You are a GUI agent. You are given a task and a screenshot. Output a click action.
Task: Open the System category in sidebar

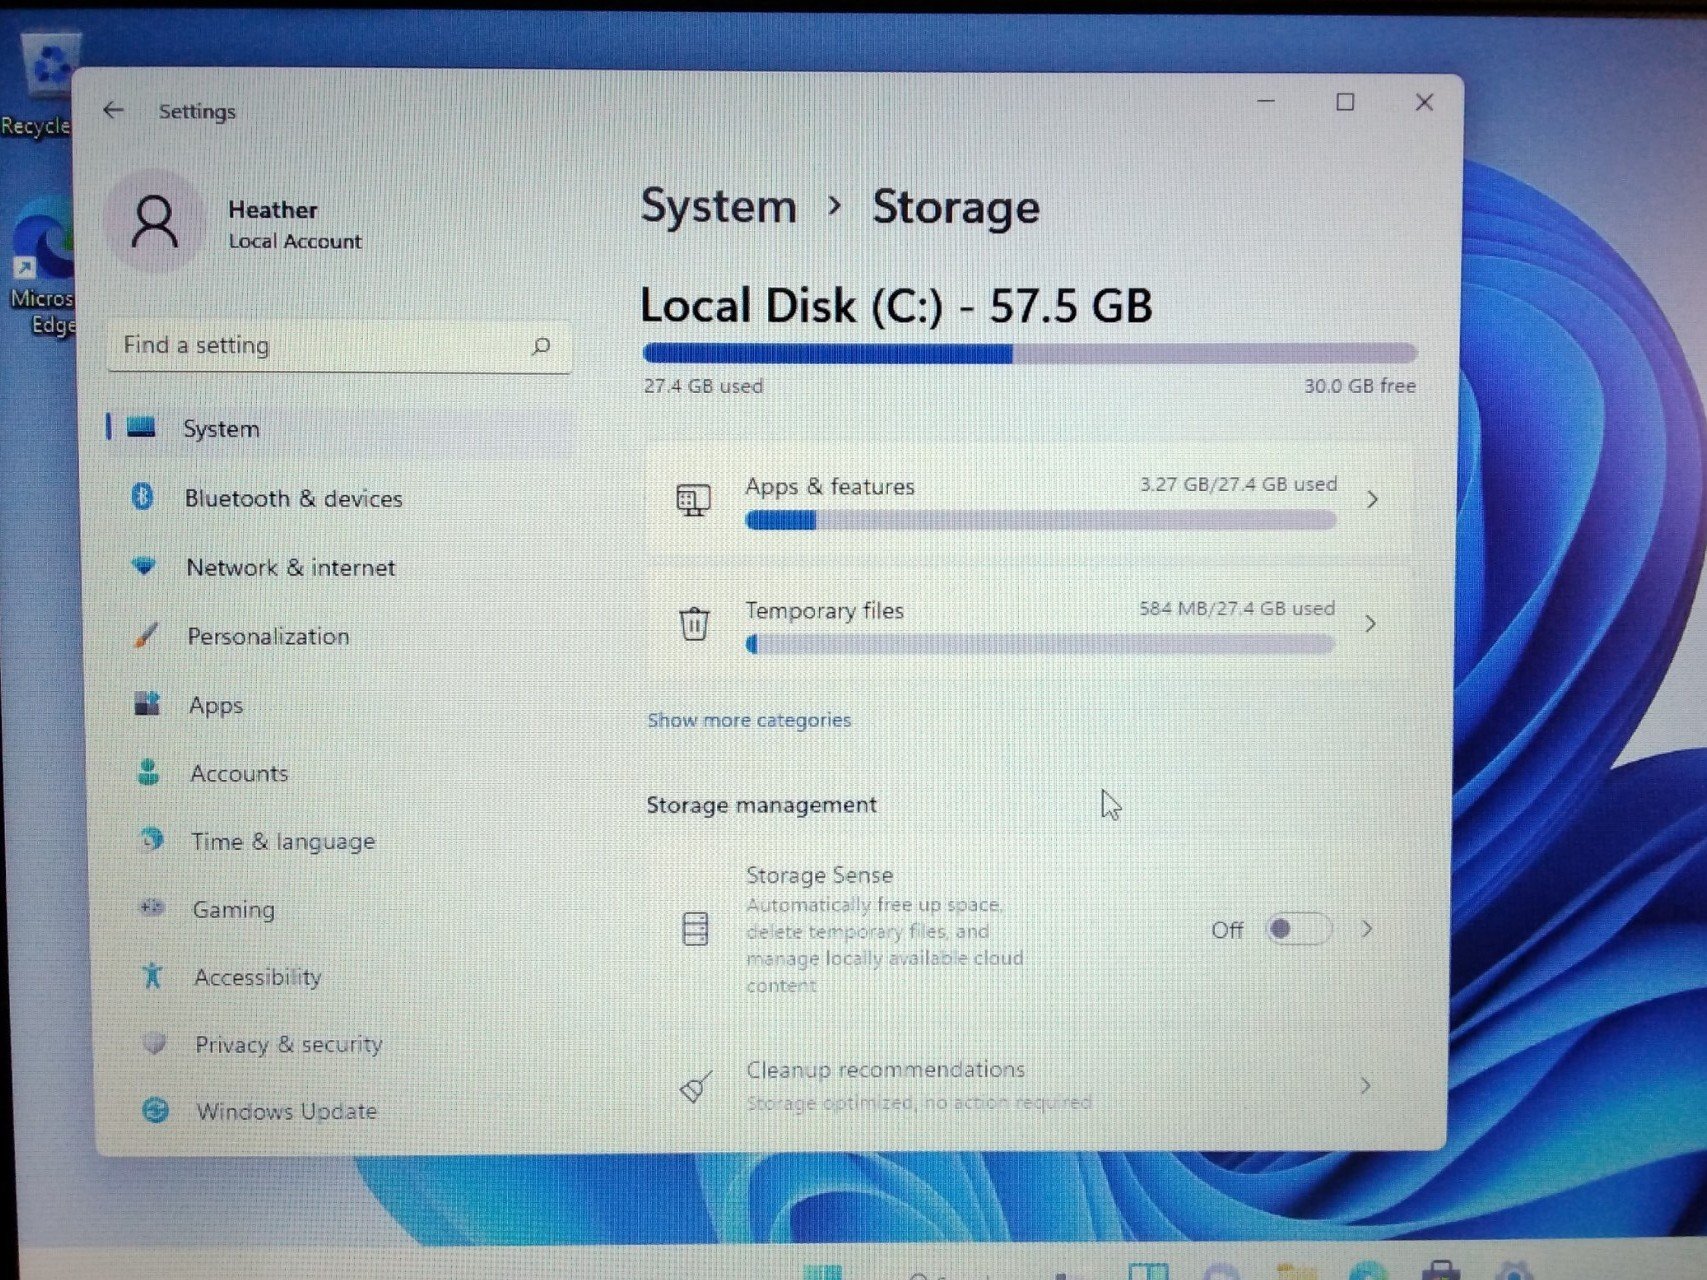[x=340, y=428]
